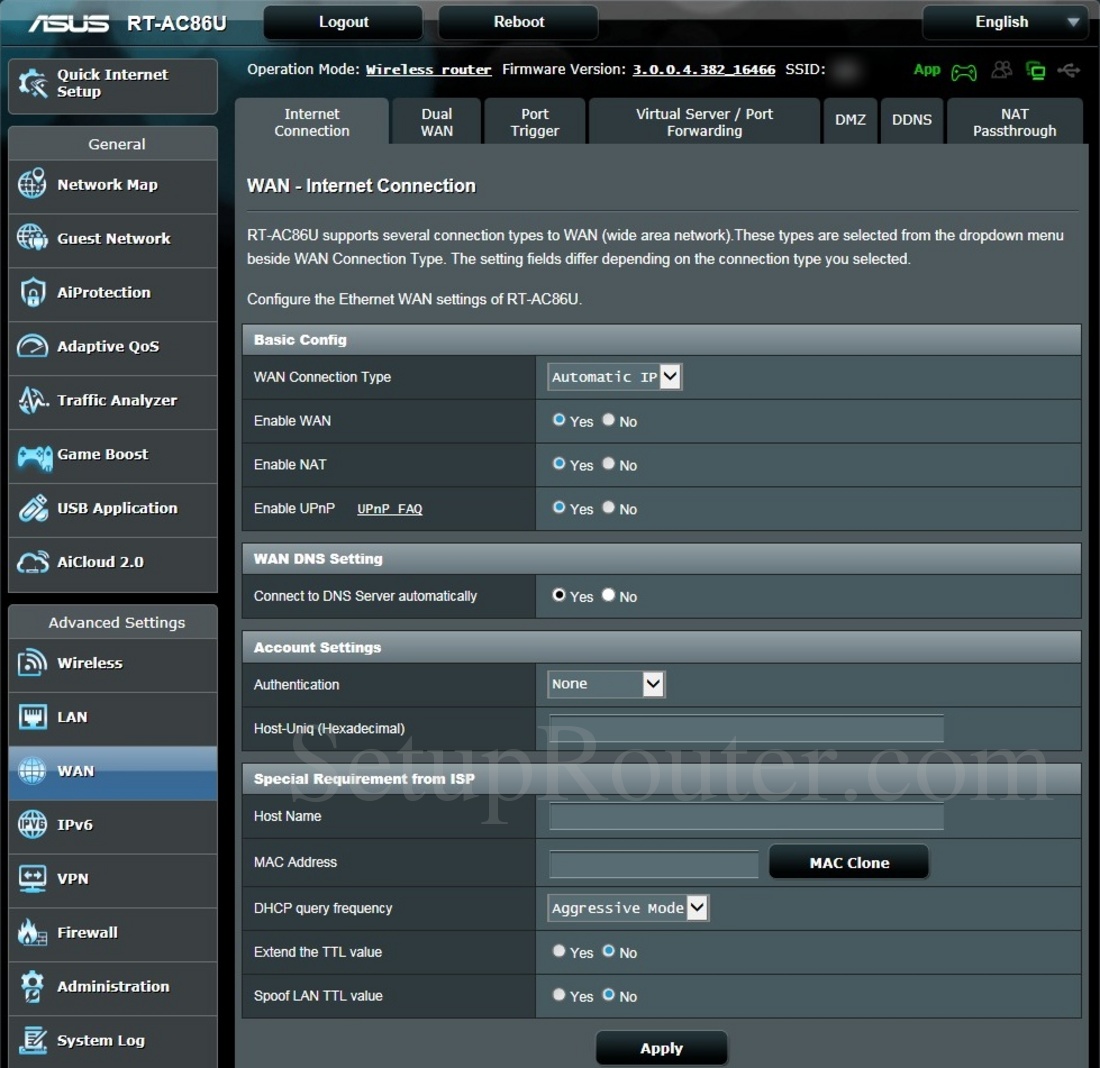Select Yes for Extend the TTL value
The width and height of the screenshot is (1100, 1068).
(559, 952)
